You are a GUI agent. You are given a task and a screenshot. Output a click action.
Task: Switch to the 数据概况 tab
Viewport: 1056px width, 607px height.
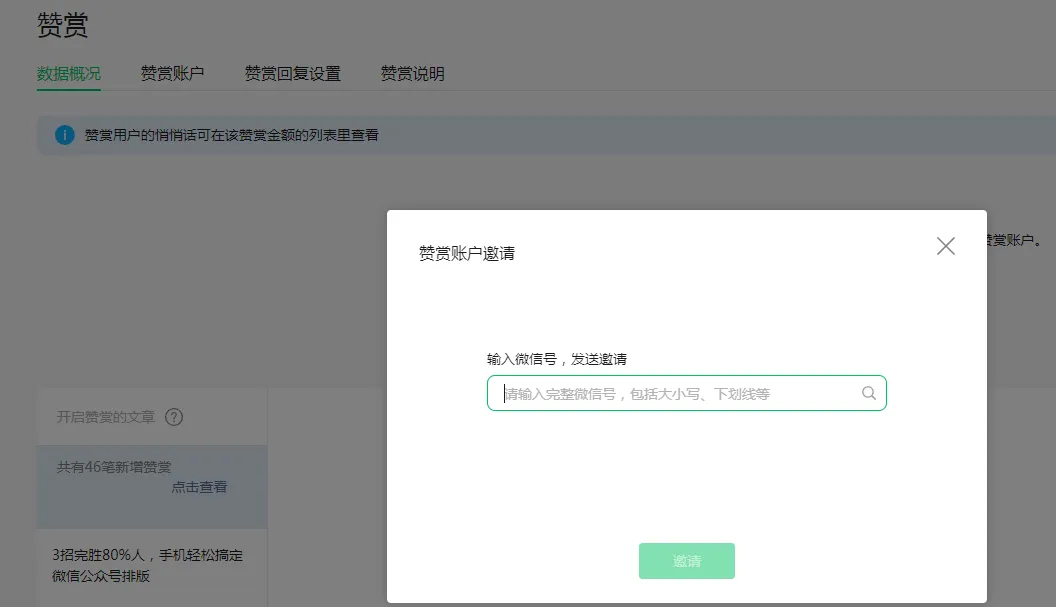[x=67, y=73]
